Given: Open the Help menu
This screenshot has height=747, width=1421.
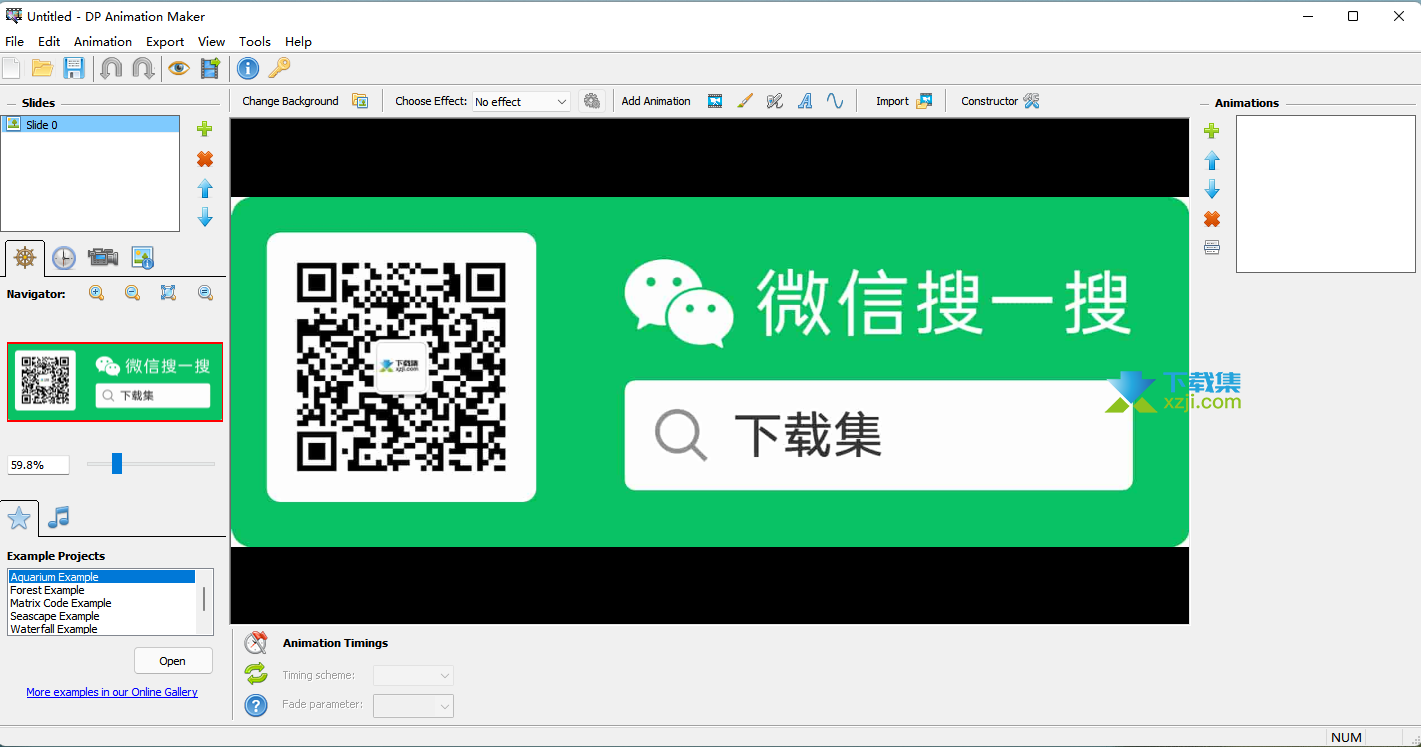Looking at the screenshot, I should [298, 42].
